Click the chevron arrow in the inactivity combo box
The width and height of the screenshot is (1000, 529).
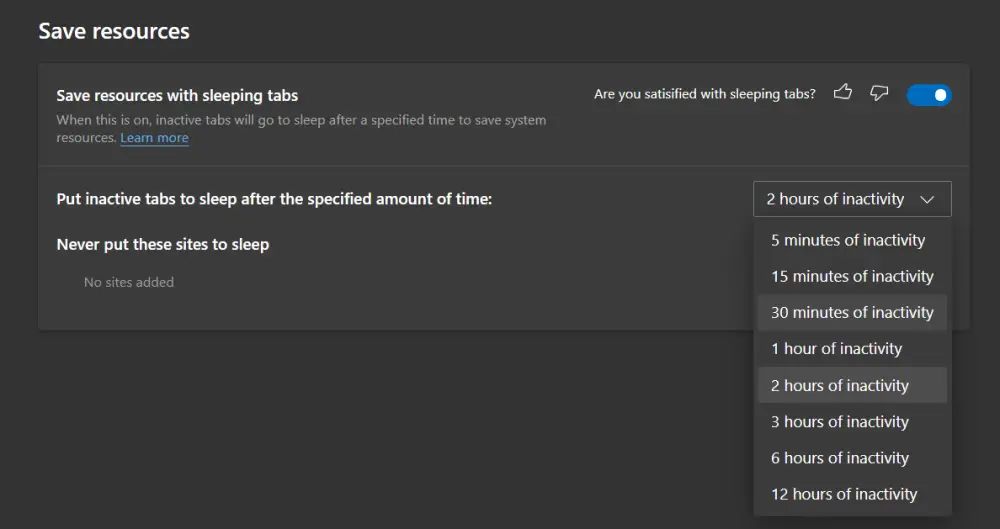click(x=927, y=200)
